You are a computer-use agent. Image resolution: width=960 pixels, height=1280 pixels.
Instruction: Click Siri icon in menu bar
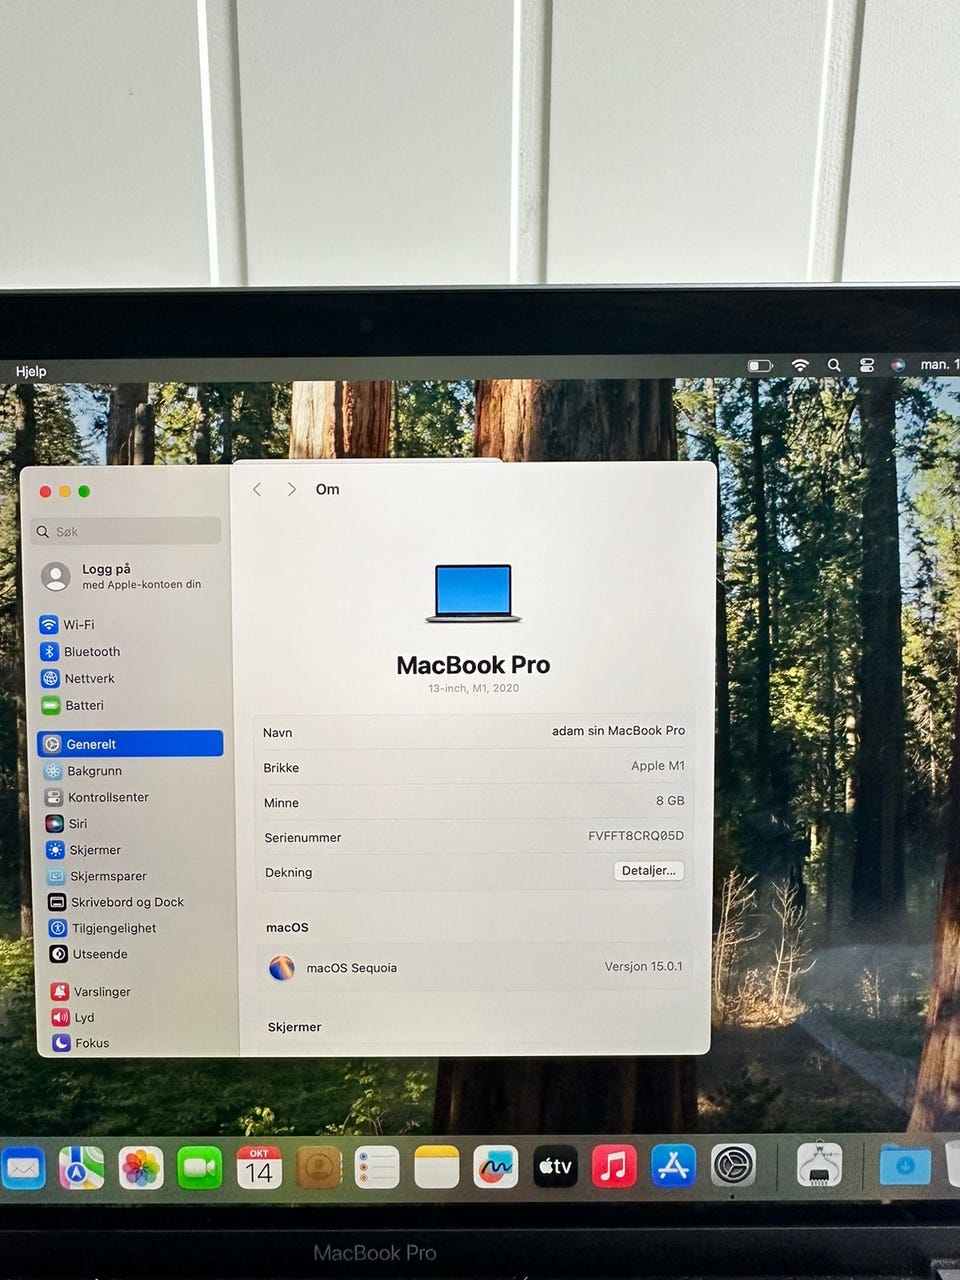pos(898,365)
